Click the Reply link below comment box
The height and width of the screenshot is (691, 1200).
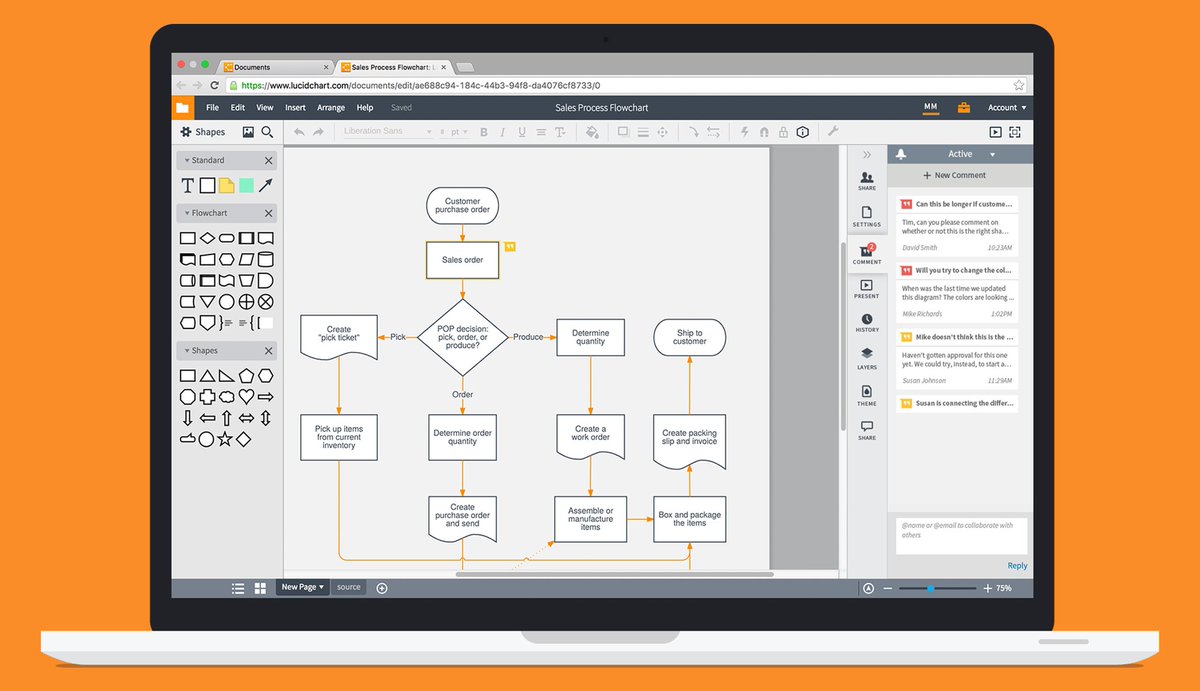[x=1017, y=565]
